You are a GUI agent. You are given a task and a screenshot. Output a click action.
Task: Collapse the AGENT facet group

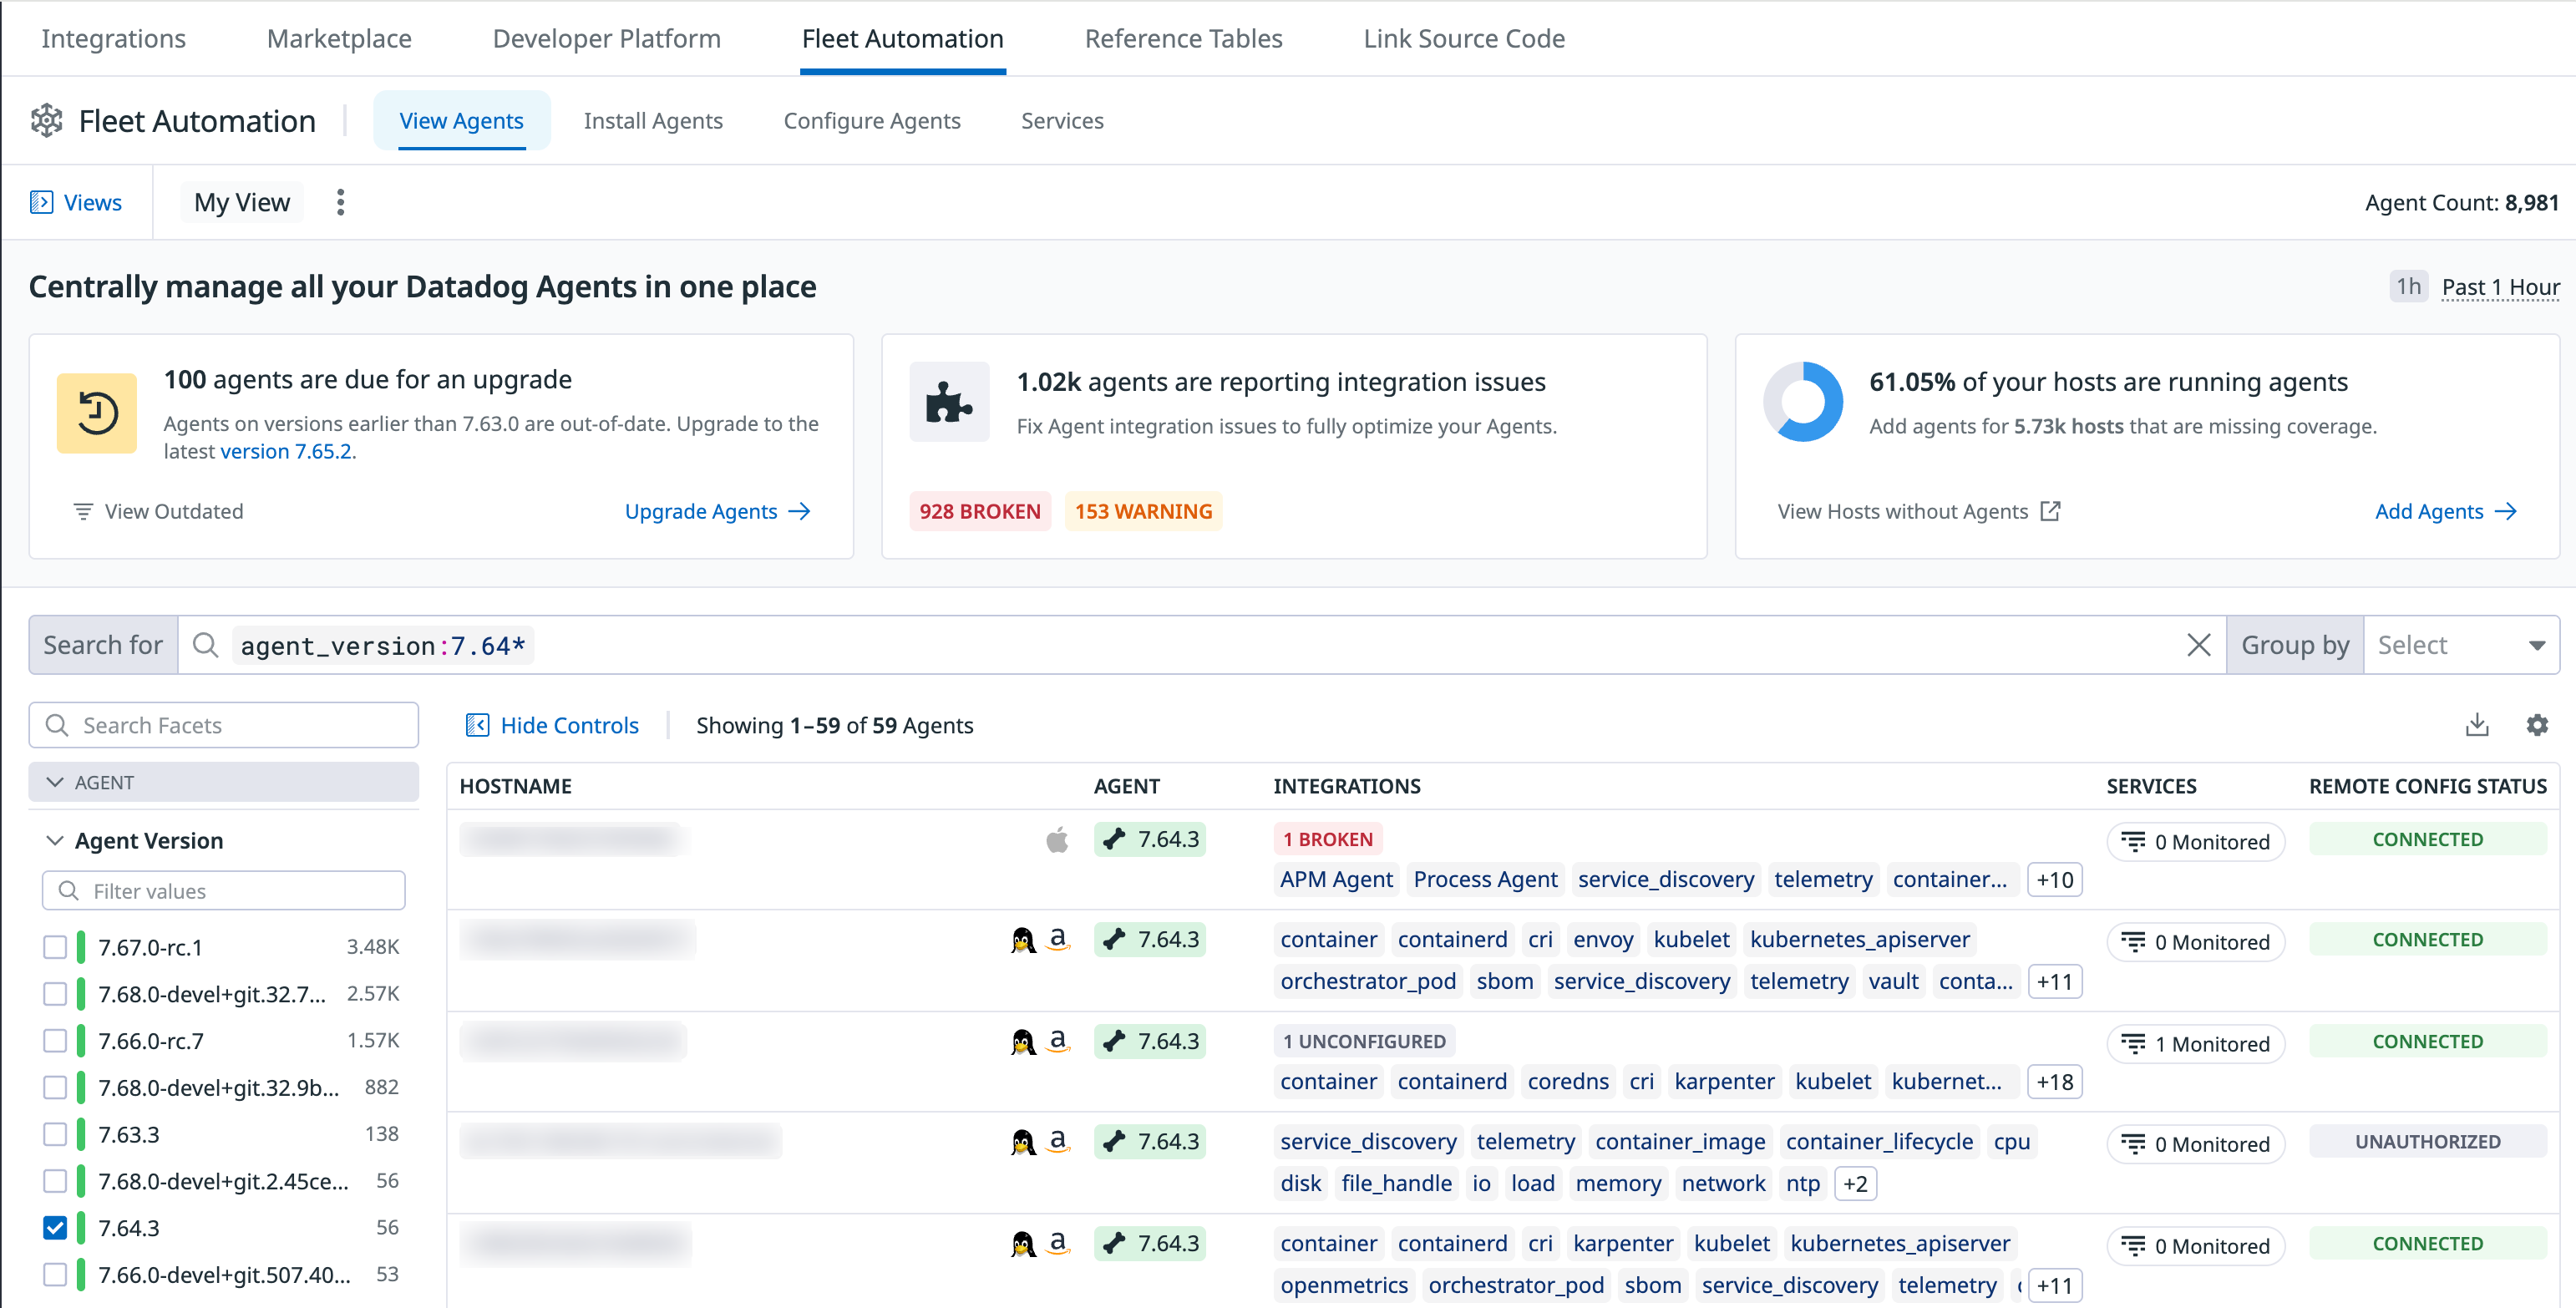coord(223,782)
